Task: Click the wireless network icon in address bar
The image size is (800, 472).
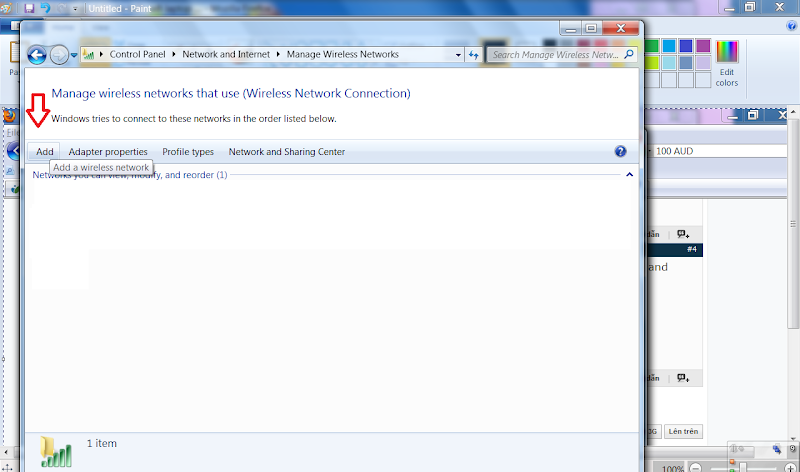Action: (89, 55)
